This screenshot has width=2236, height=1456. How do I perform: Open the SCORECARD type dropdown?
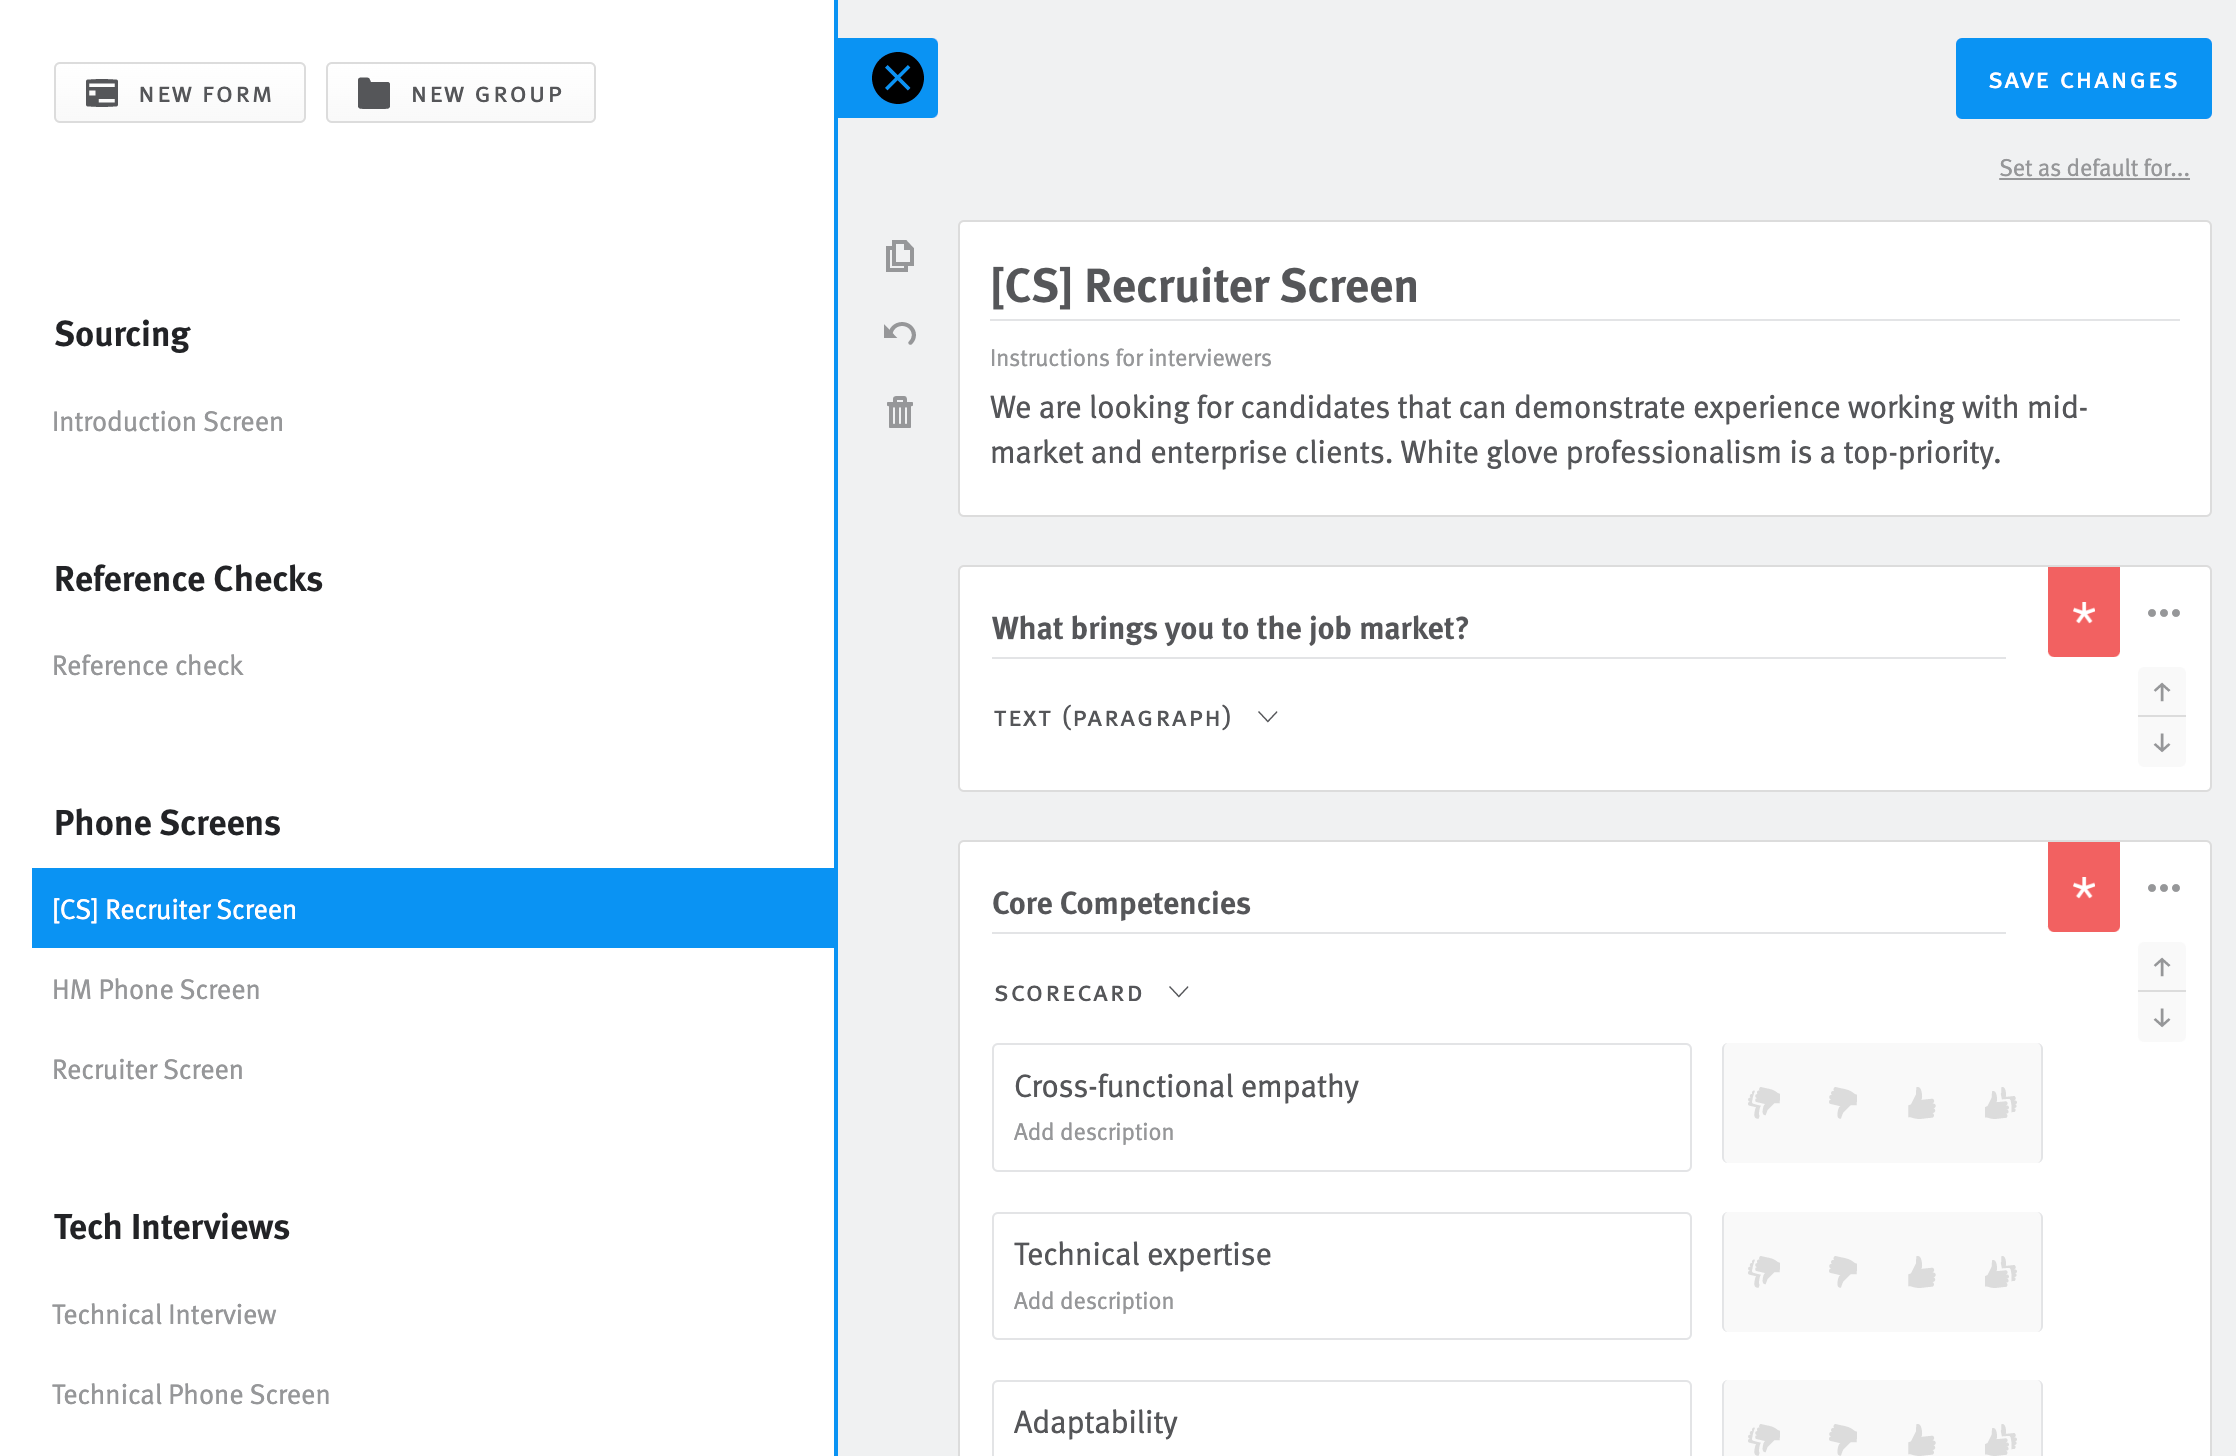point(1090,992)
